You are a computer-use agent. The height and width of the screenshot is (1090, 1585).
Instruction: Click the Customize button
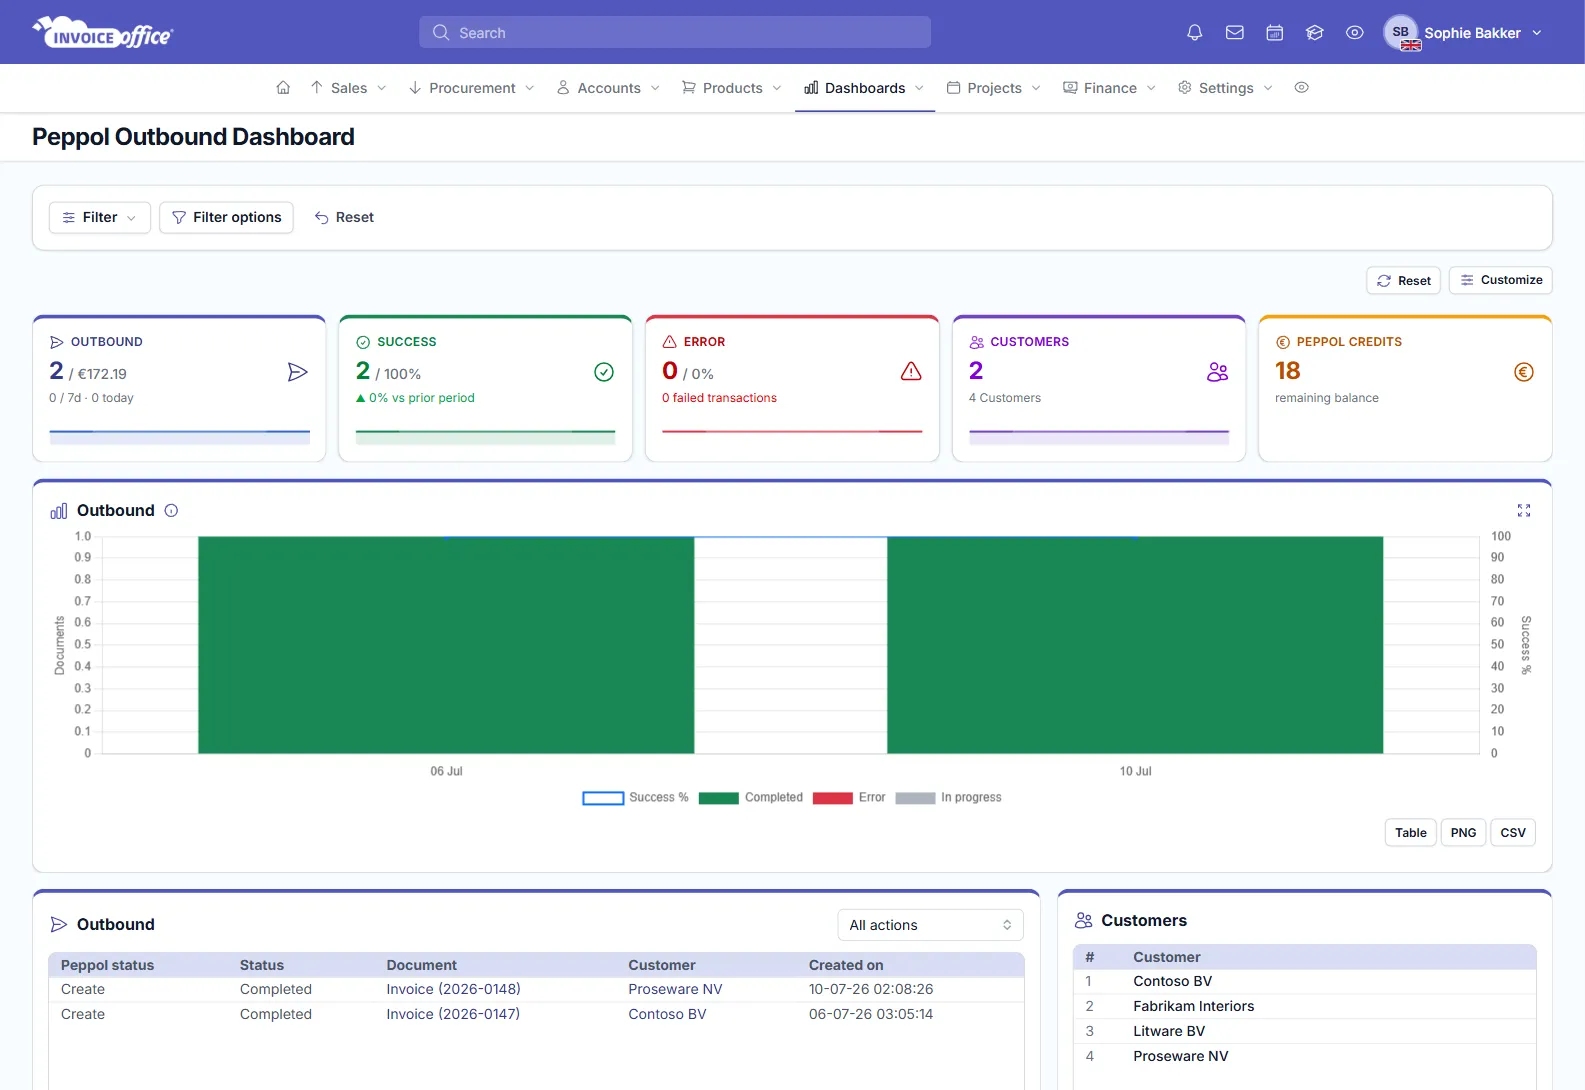[1500, 280]
